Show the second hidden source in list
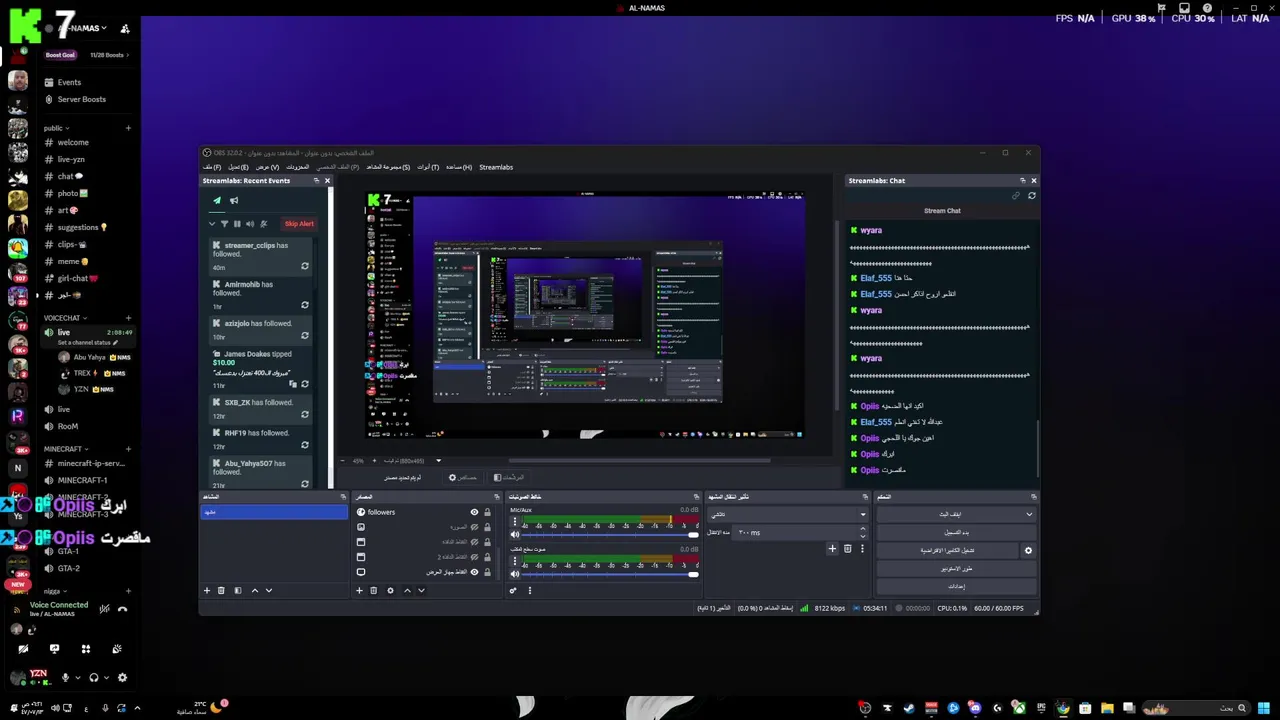 coord(475,527)
